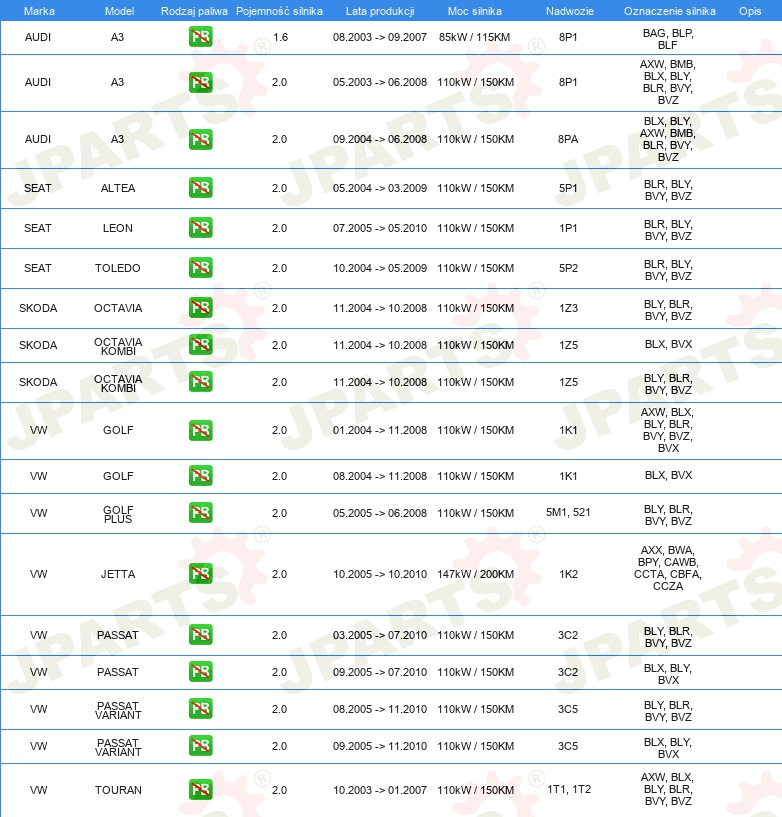Select the 8PA body code cell
782x817 pixels.
click(x=568, y=139)
